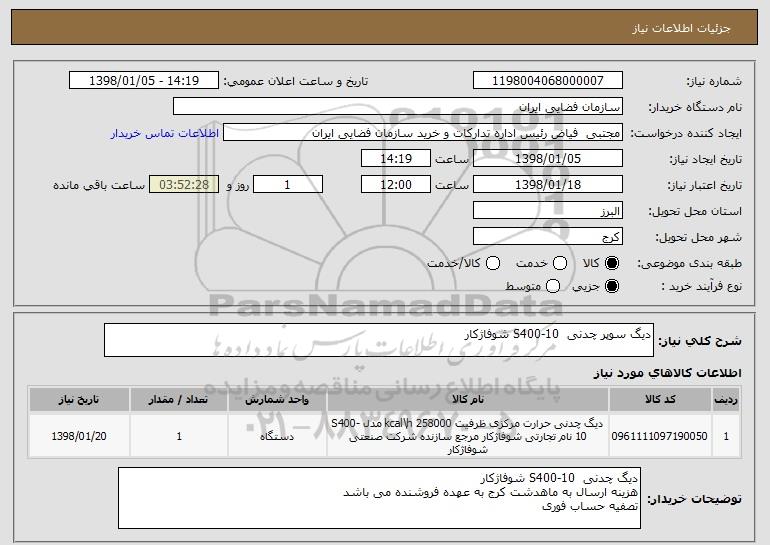770x545 pixels.
Task: Click the شرح کلی نیاز label
Action: point(700,341)
